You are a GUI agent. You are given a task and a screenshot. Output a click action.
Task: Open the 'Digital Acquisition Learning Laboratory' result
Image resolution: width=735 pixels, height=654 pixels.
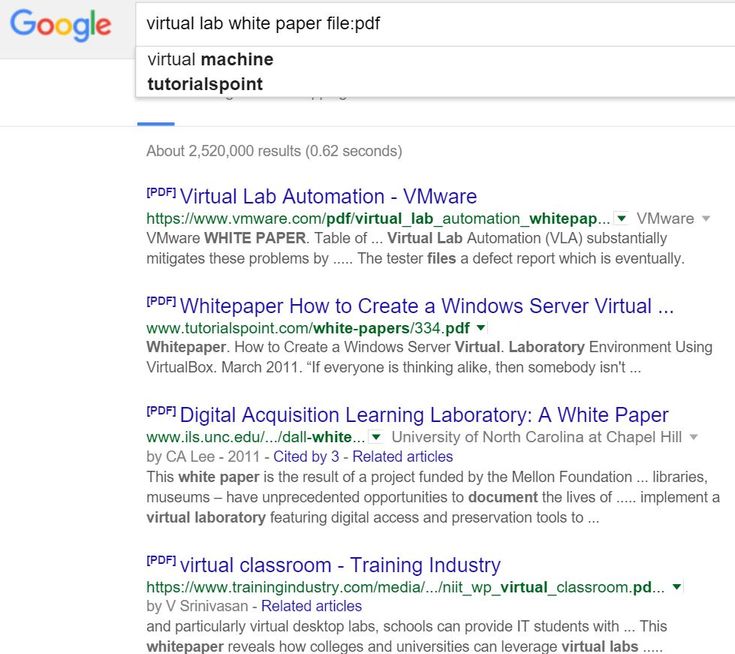pyautogui.click(x=424, y=415)
